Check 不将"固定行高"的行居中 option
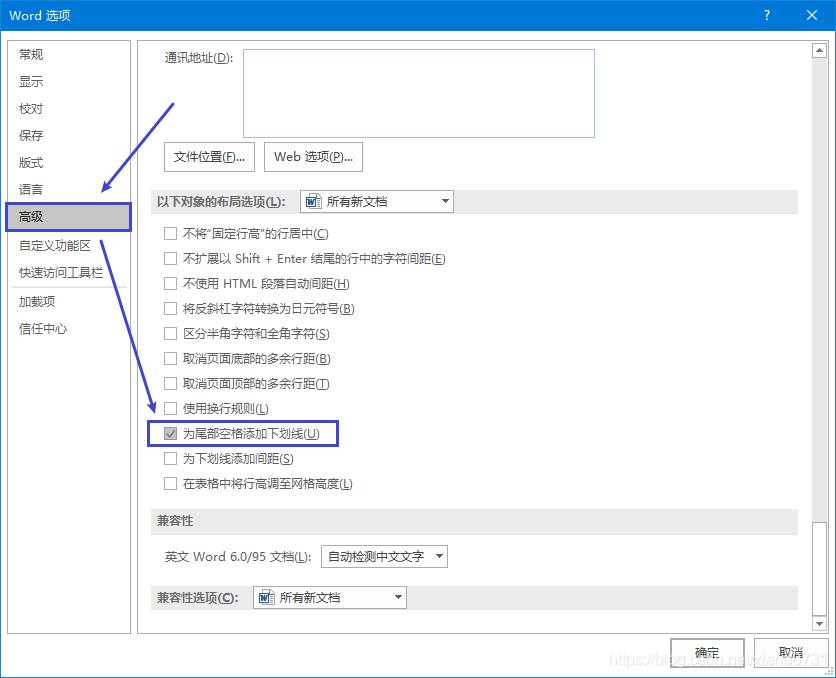Viewport: 836px width, 678px height. point(171,233)
